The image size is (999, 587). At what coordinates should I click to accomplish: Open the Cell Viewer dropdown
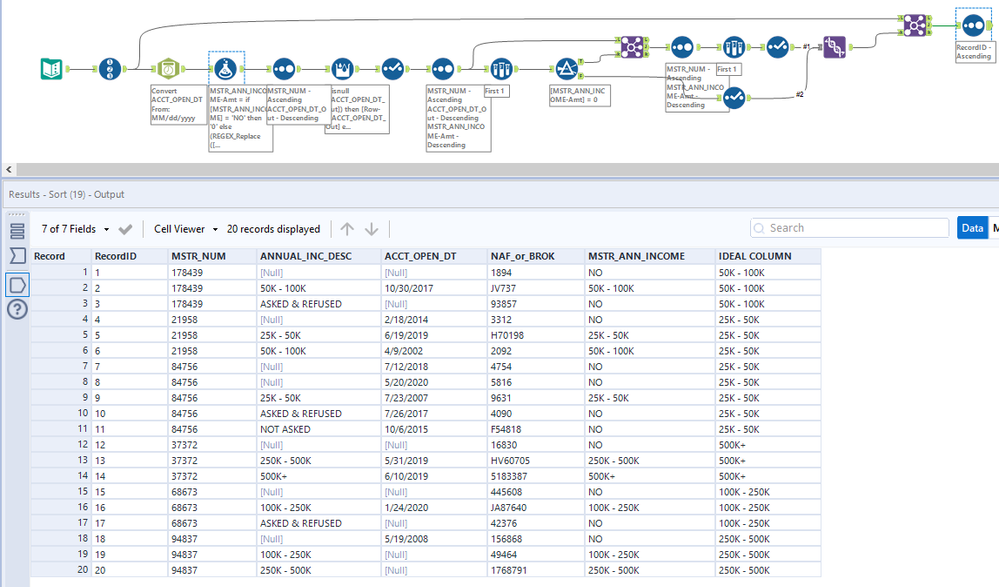pos(185,229)
